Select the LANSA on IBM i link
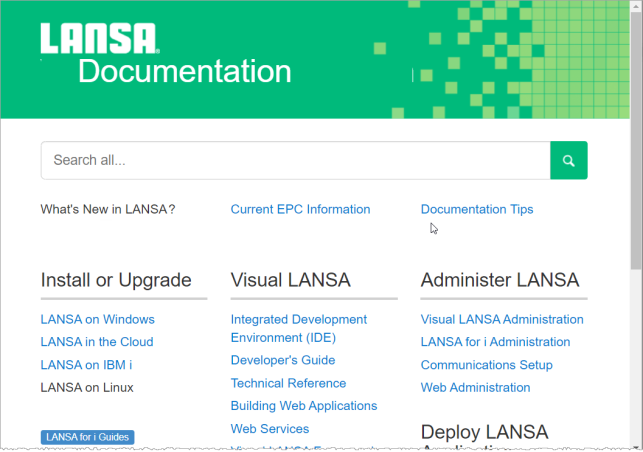The width and height of the screenshot is (643, 452). coord(86,365)
